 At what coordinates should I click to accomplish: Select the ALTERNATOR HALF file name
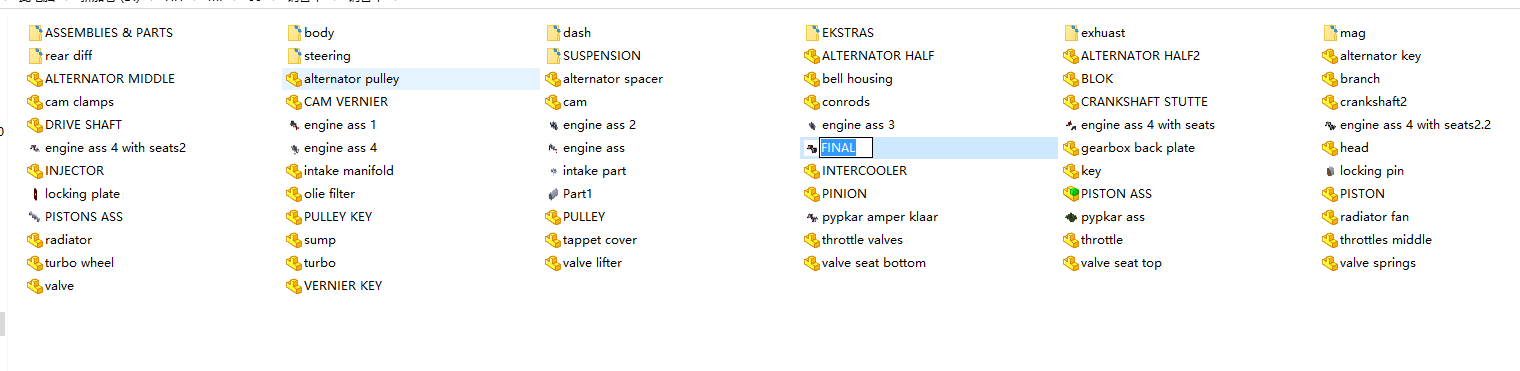(878, 56)
